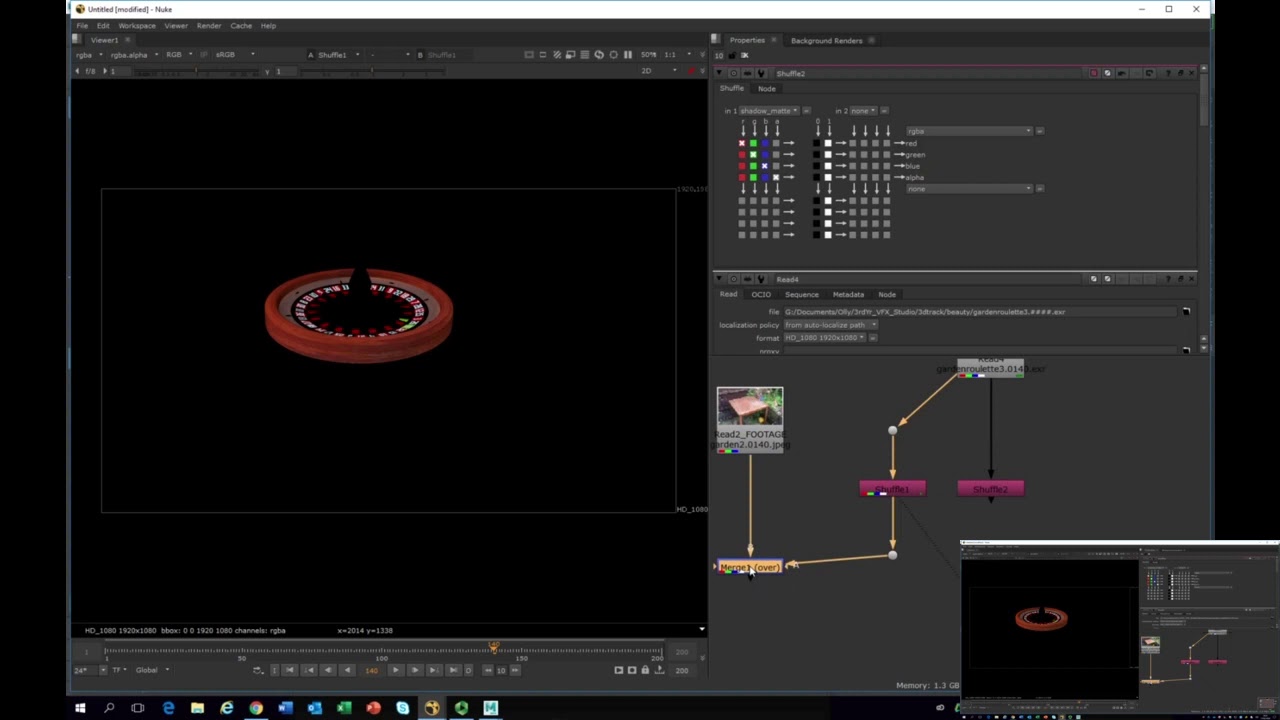Image resolution: width=1280 pixels, height=720 pixels.
Task: Step back one frame
Action: coord(328,670)
